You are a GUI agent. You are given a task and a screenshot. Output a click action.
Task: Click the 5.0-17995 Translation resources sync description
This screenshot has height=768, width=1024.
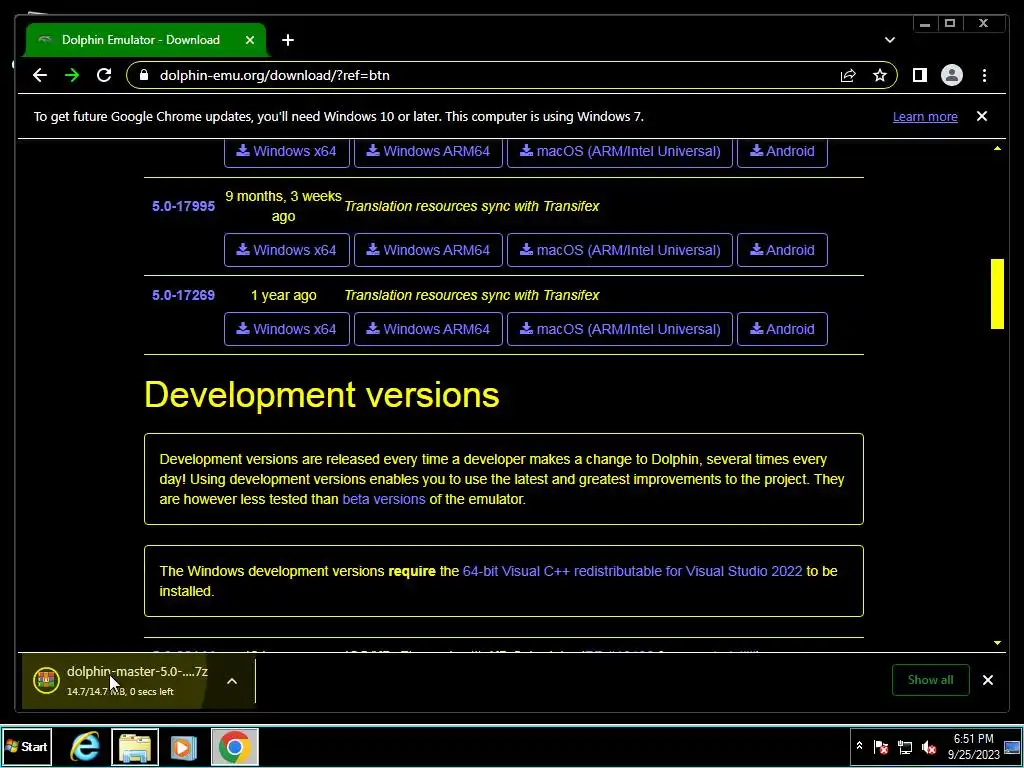(x=472, y=206)
